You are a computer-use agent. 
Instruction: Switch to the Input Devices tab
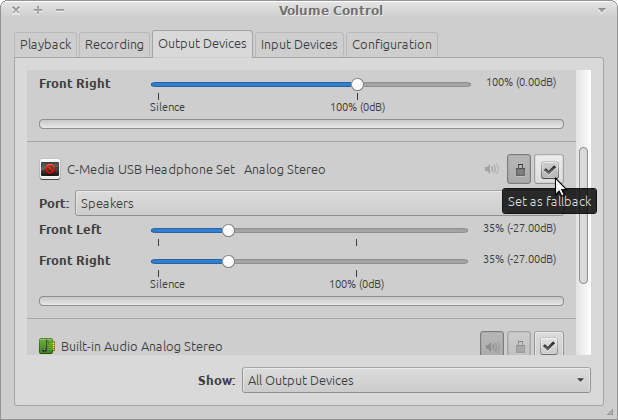(299, 45)
